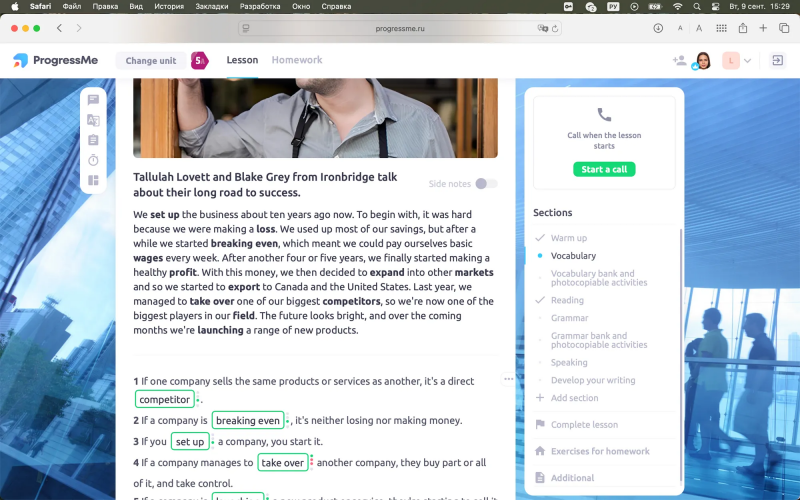The width and height of the screenshot is (800, 500).
Task: Click the Start a call button
Action: 604,169
